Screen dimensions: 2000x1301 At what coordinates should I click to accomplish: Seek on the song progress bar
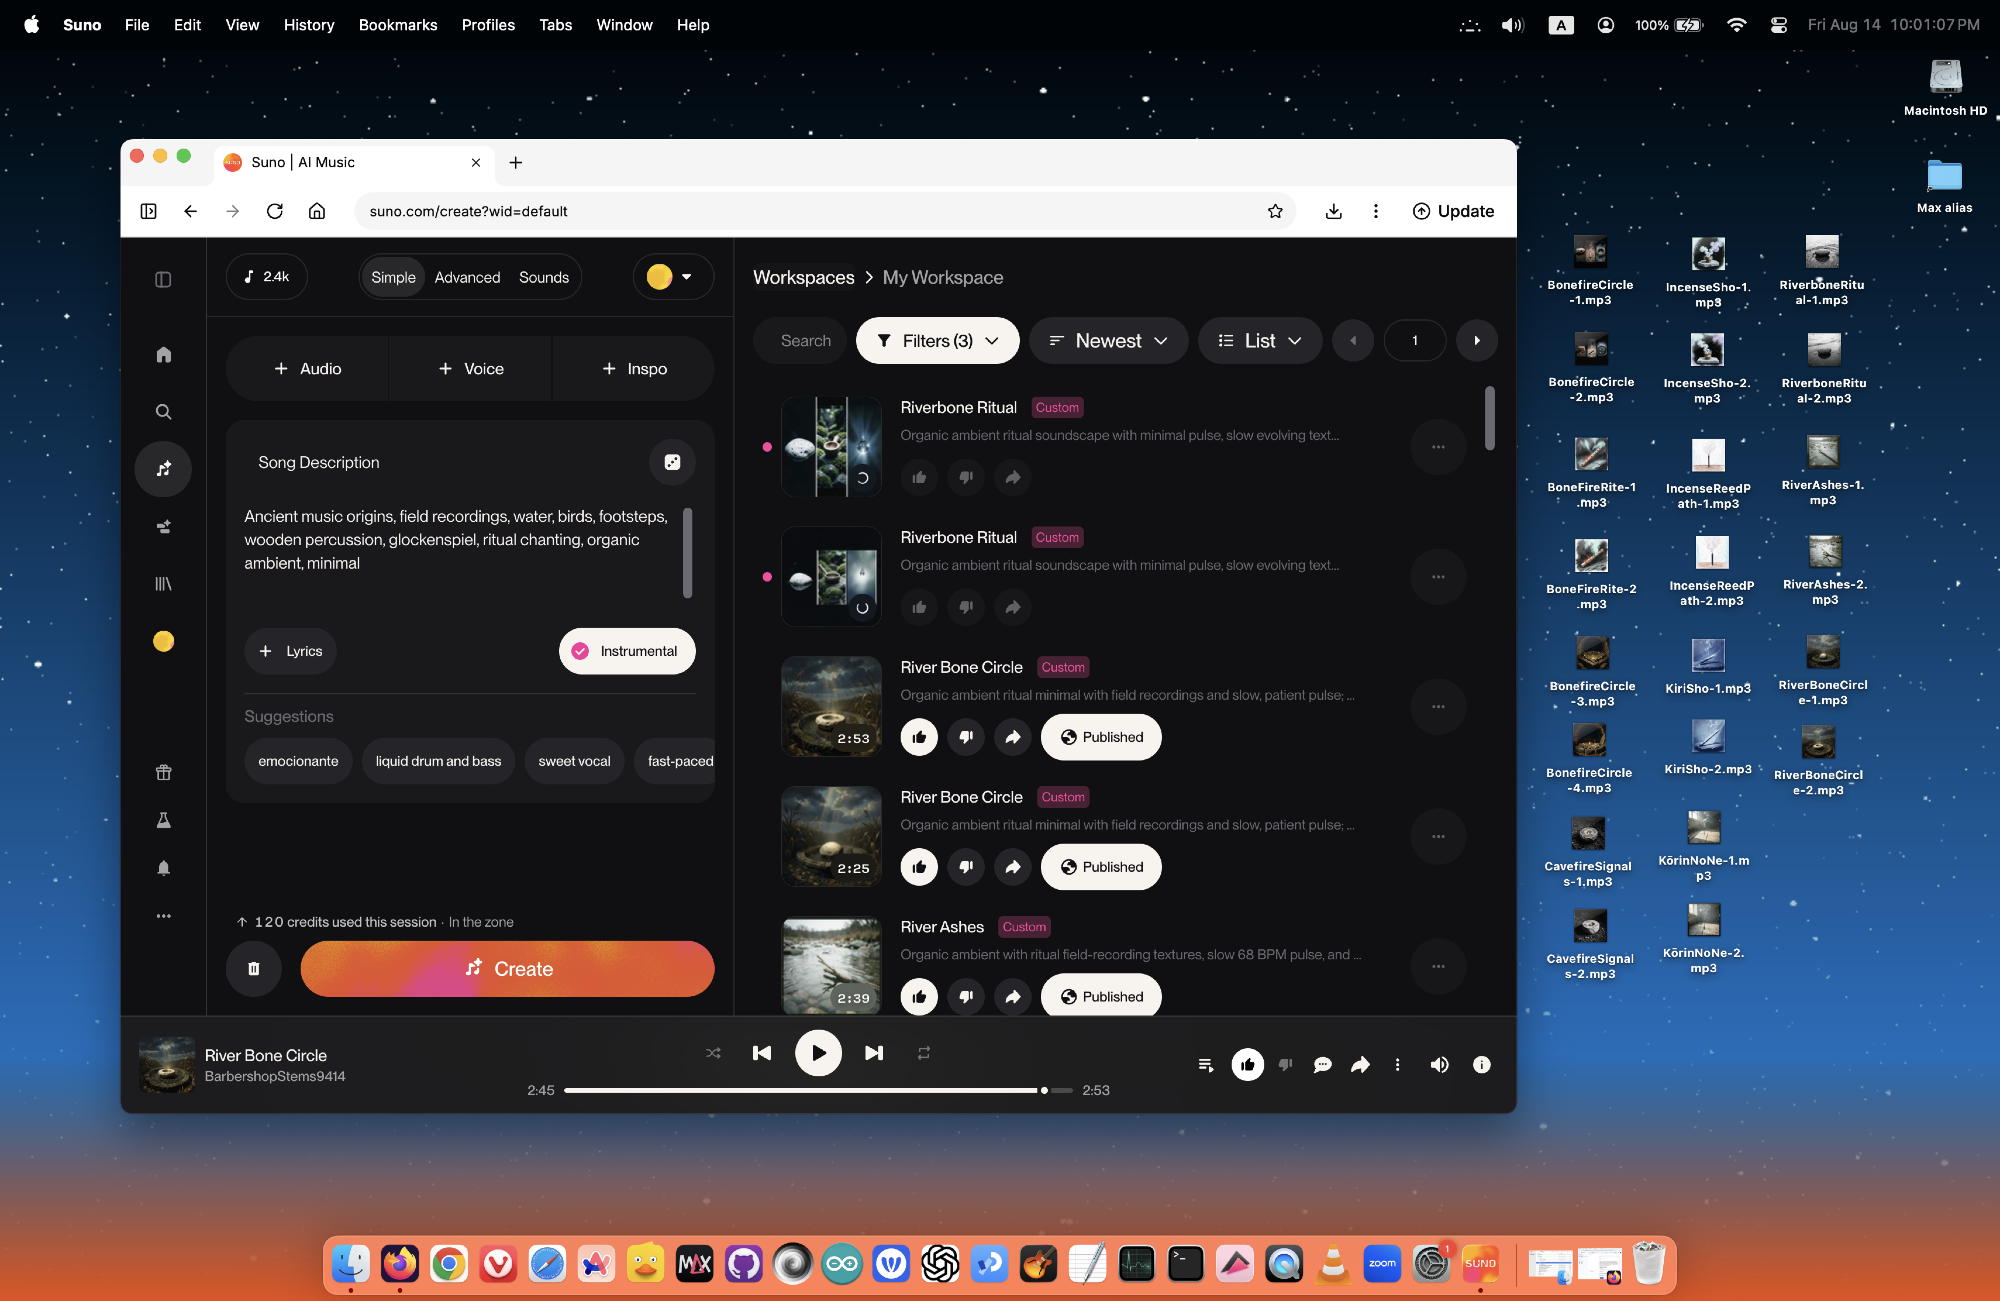click(818, 1090)
